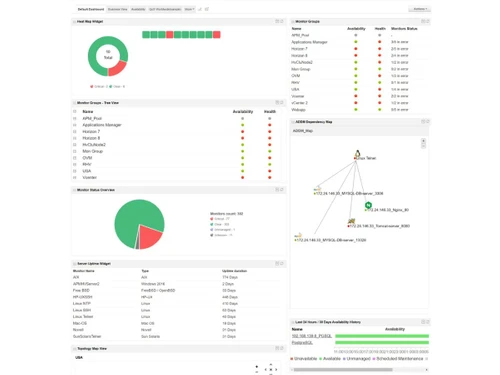Click the last red heat map square
This screenshot has height=375, width=500.
(x=217, y=35)
